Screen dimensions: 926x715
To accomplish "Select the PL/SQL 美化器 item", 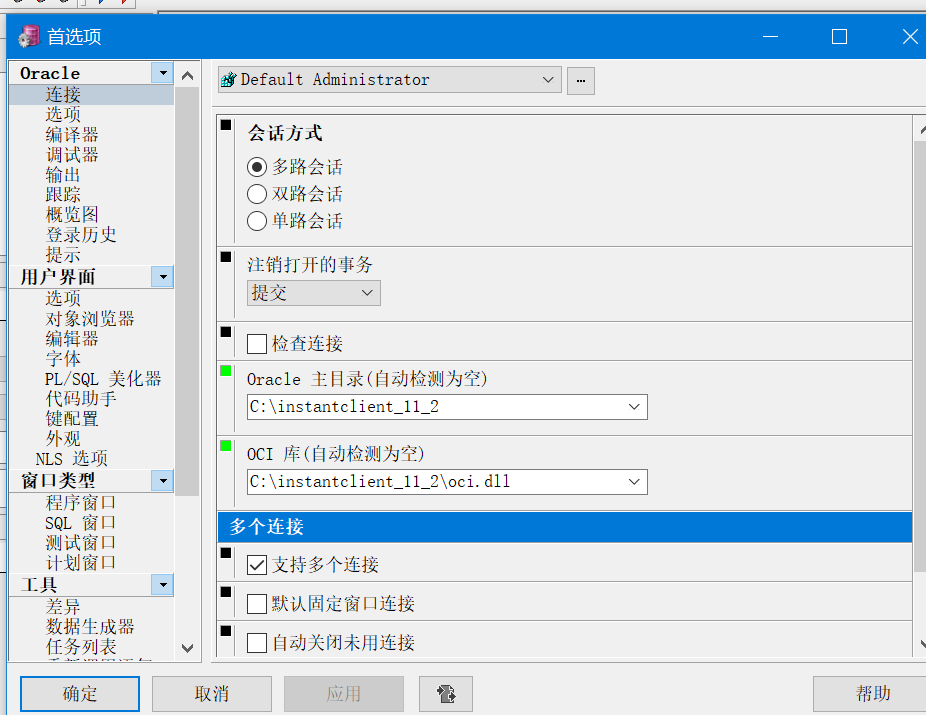I will (x=103, y=378).
